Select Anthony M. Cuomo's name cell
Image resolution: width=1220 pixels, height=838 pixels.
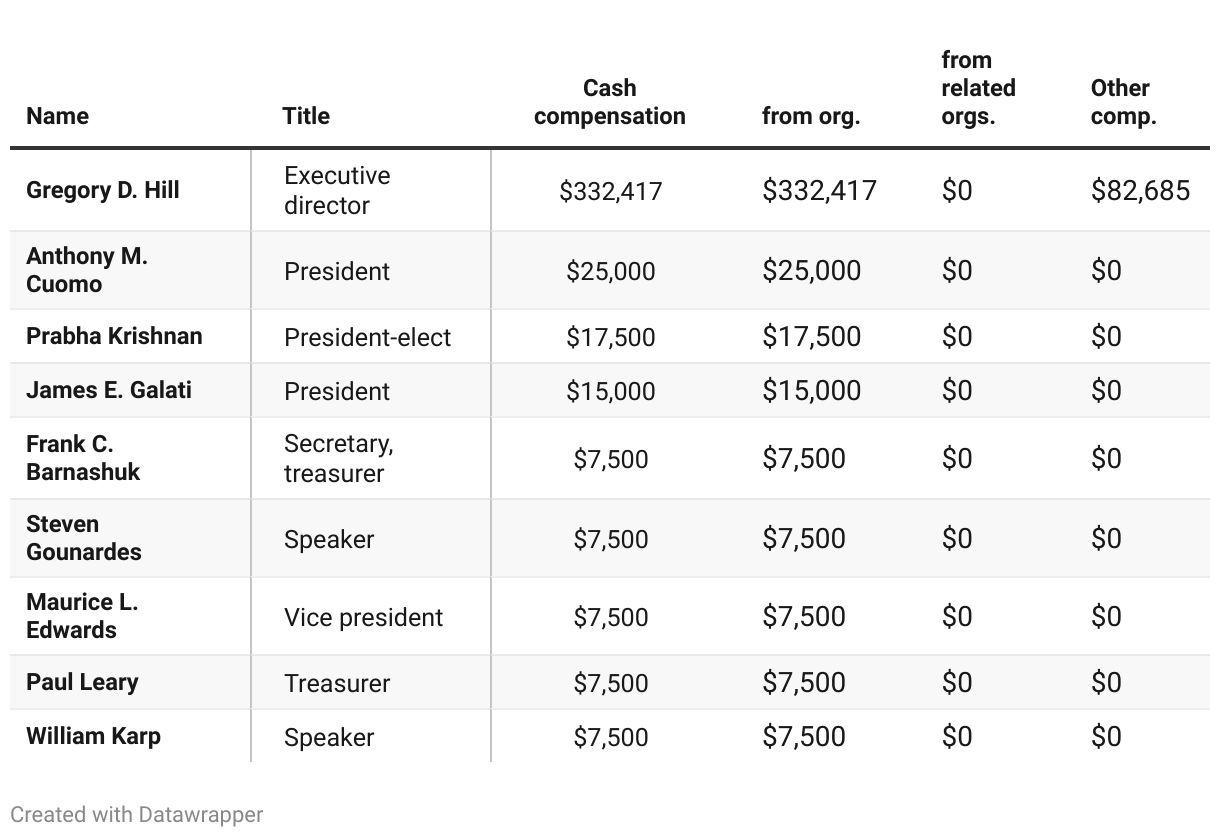point(87,270)
